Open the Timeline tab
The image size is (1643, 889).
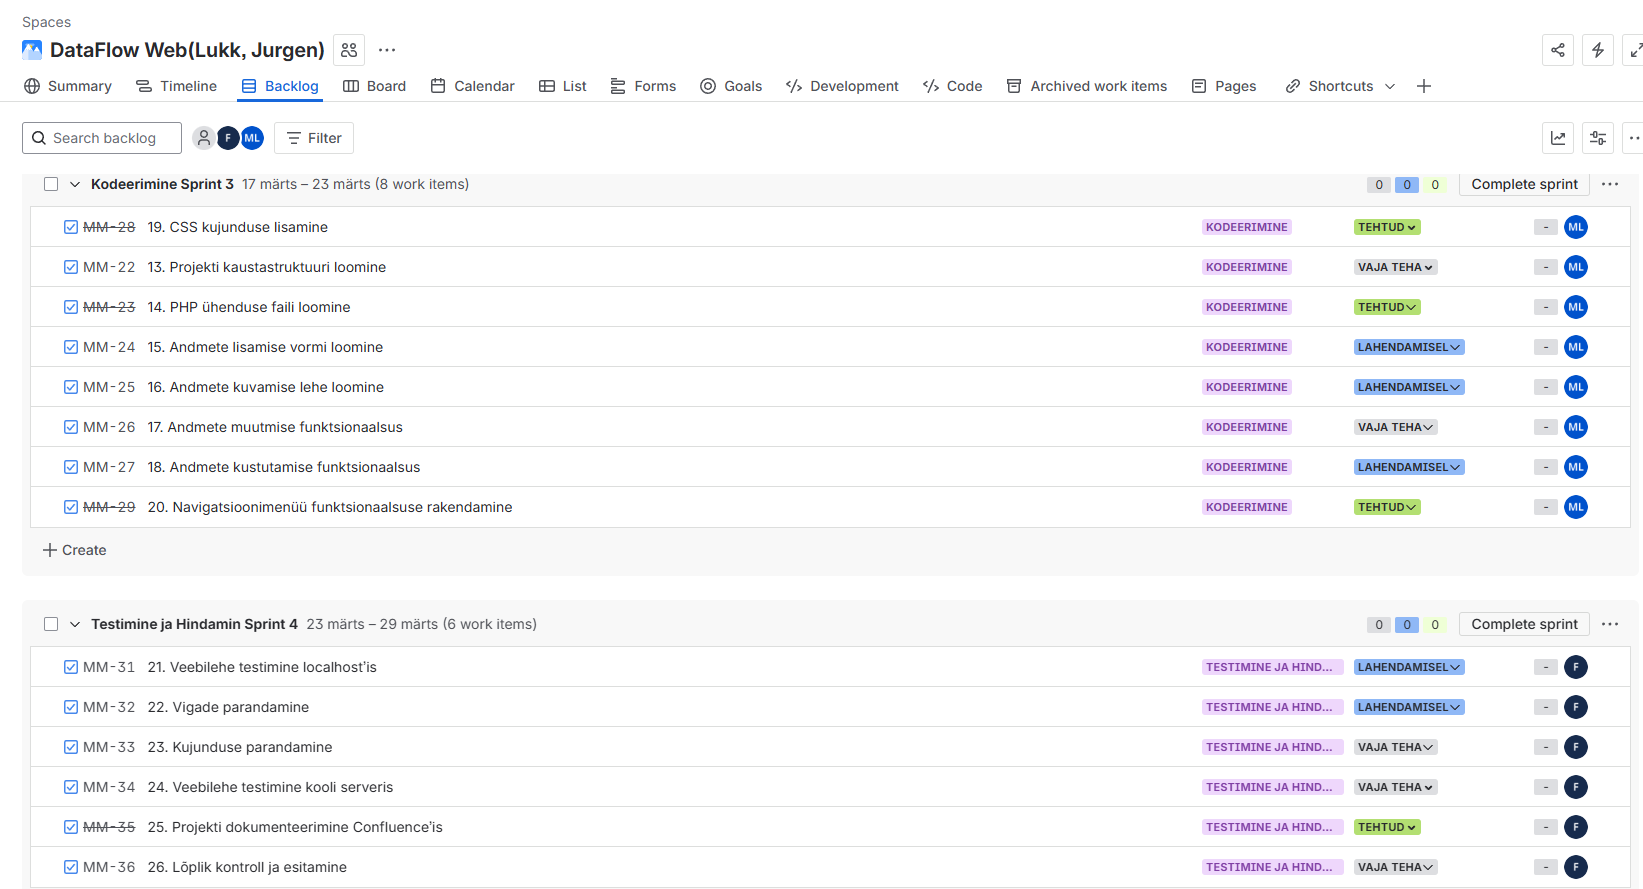[177, 86]
